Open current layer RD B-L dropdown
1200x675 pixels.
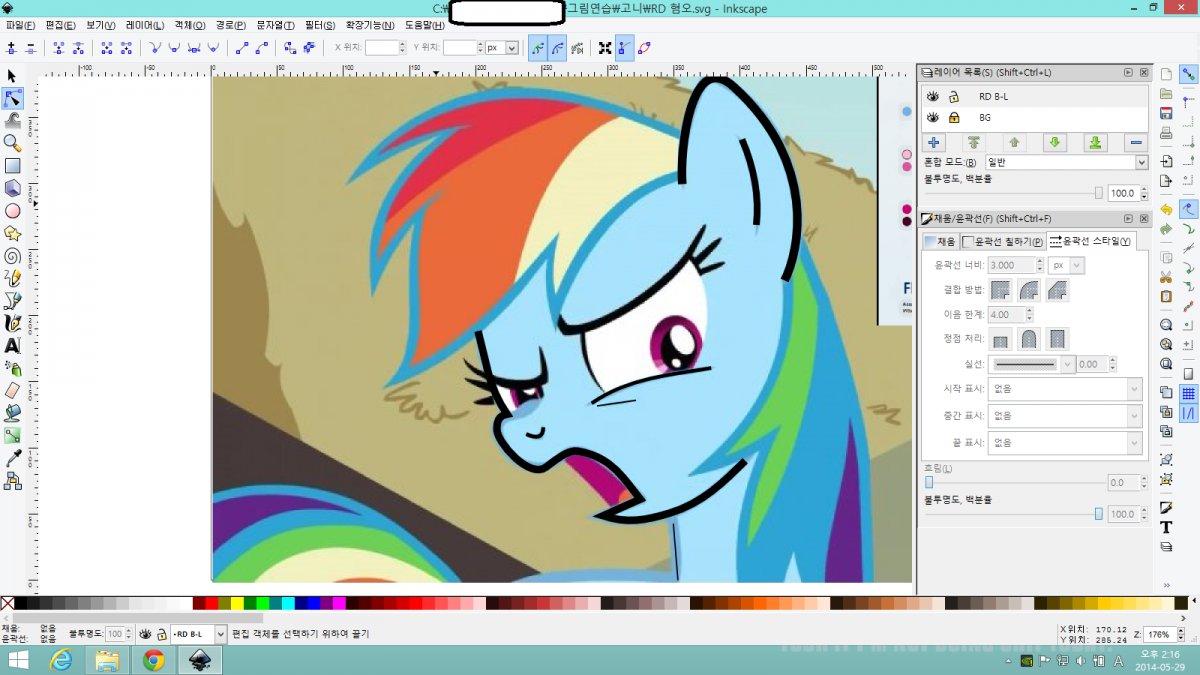pos(199,634)
